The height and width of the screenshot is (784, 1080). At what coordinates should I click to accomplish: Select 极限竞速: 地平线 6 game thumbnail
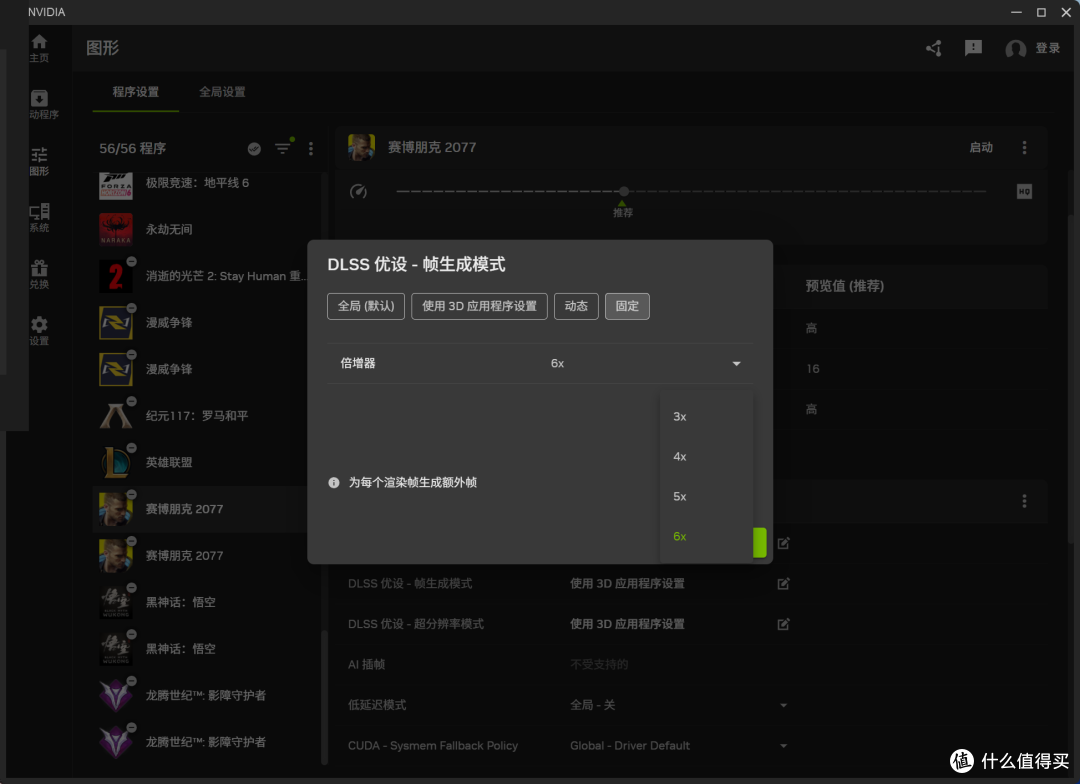click(116, 184)
